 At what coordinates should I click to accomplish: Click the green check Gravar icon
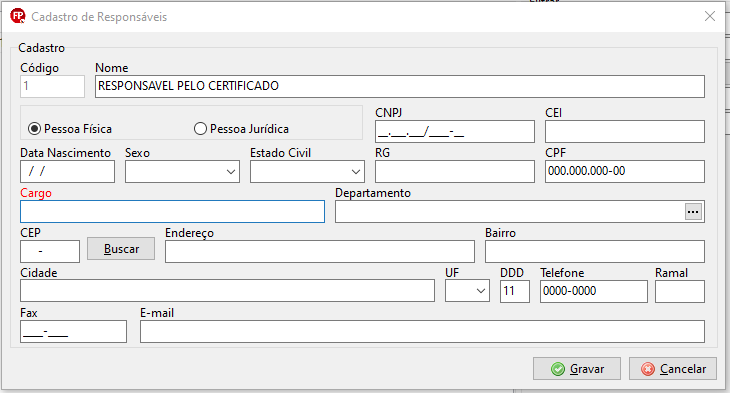(558, 369)
